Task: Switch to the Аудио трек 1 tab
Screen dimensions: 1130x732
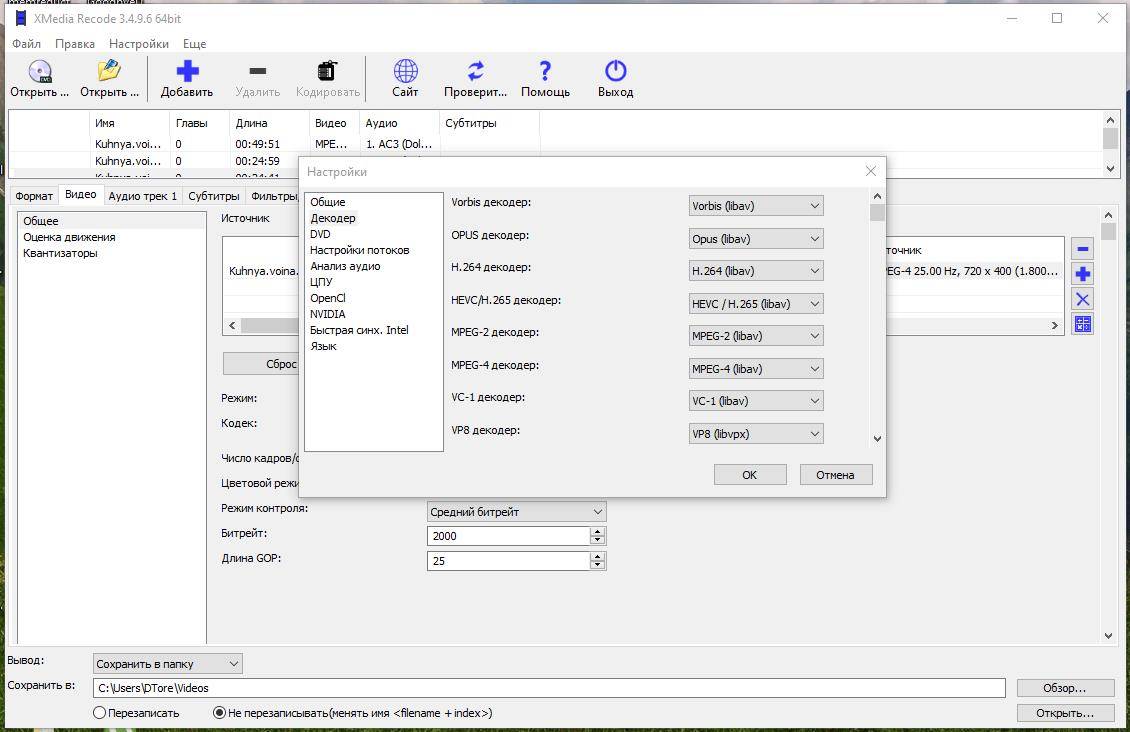Action: click(x=143, y=196)
